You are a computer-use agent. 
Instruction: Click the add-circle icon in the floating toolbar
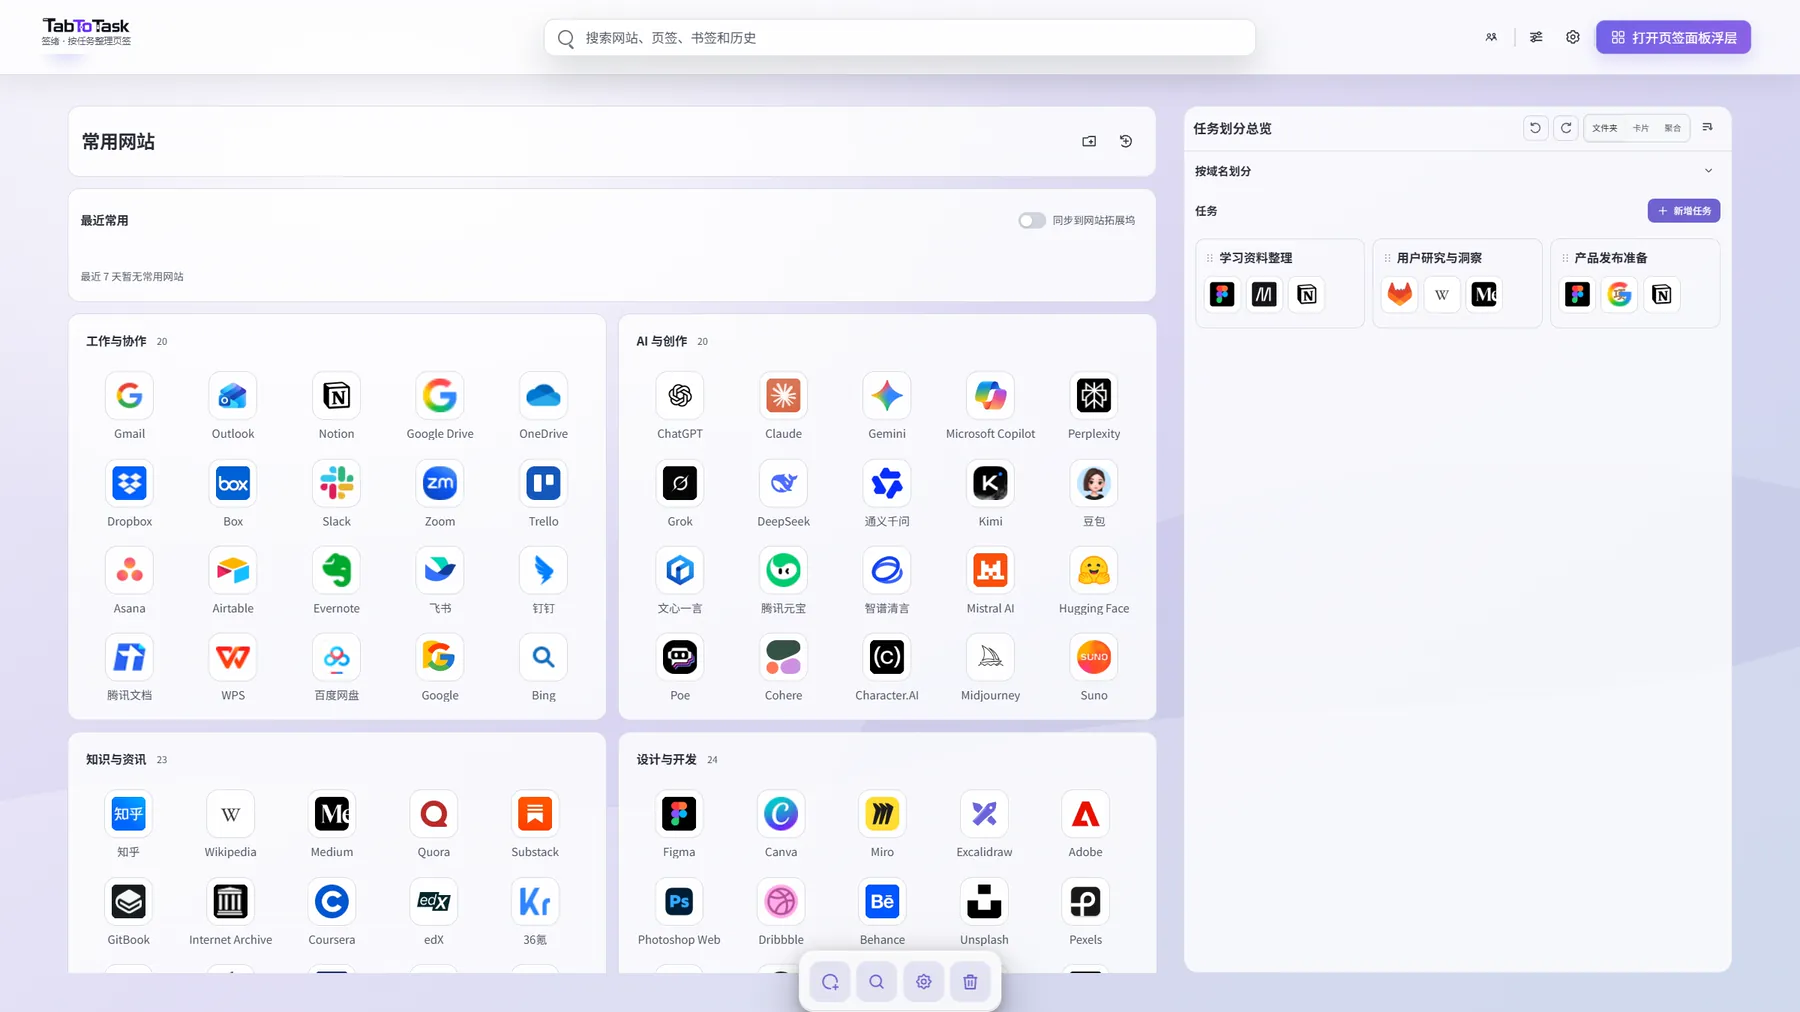coord(830,982)
